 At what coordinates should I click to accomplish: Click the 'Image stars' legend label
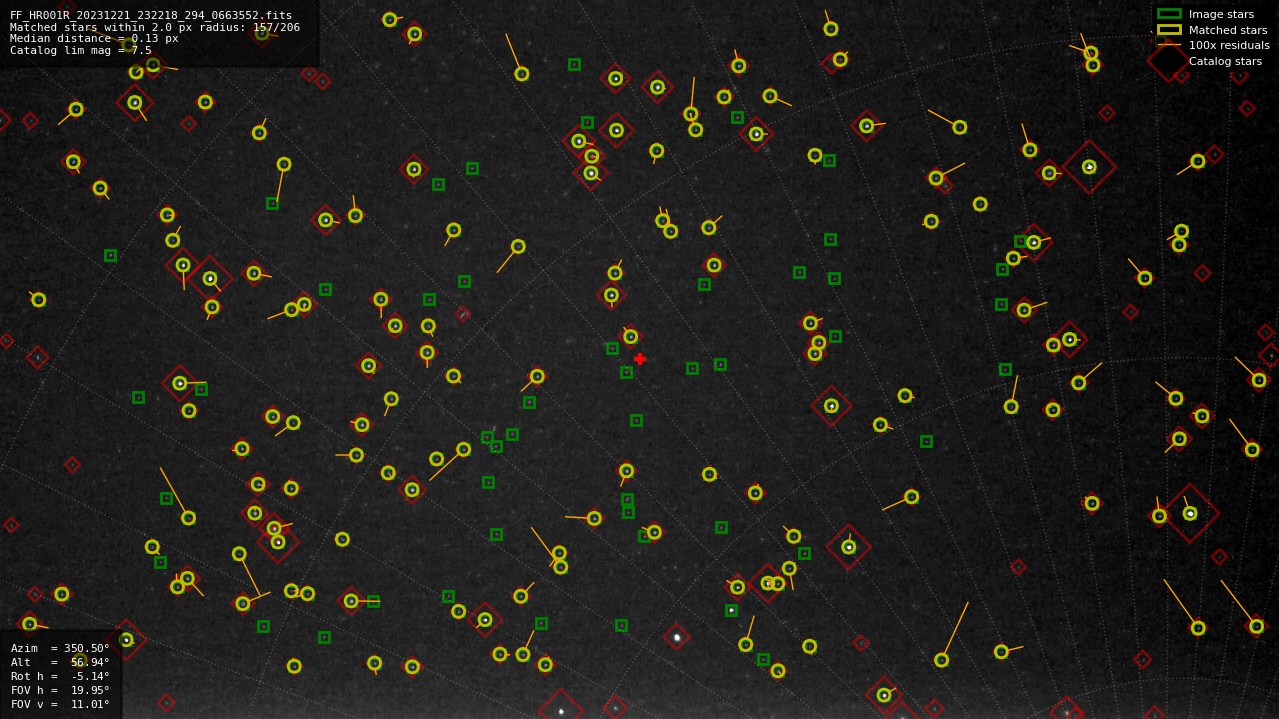tap(1221, 14)
